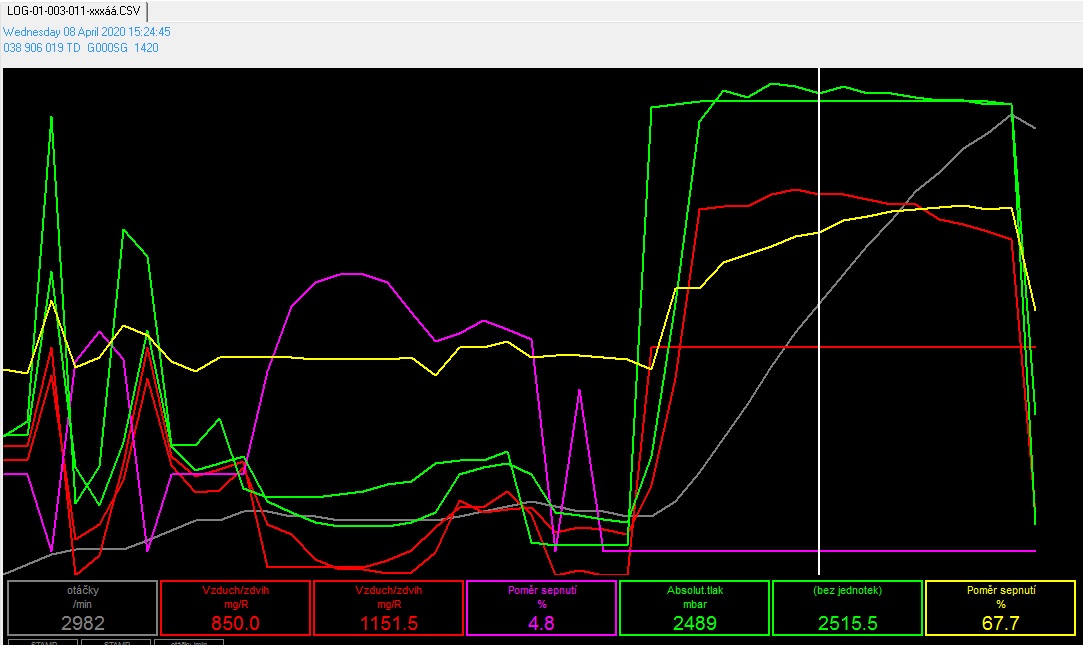Select the red Vzduch/zdvih box showing 850.0
The width and height of the screenshot is (1083, 645).
click(235, 607)
